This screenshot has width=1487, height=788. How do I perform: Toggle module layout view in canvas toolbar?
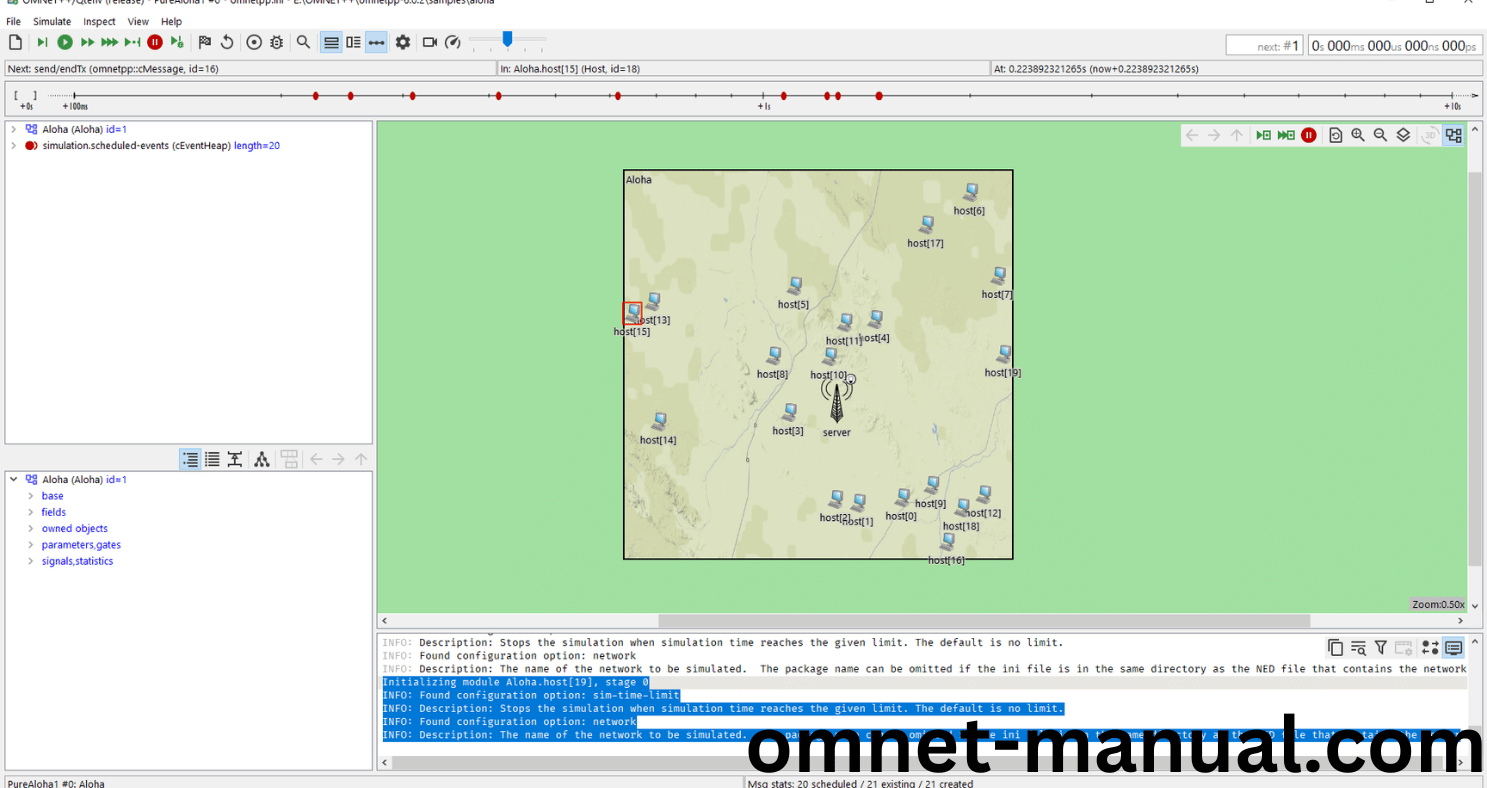(1453, 135)
